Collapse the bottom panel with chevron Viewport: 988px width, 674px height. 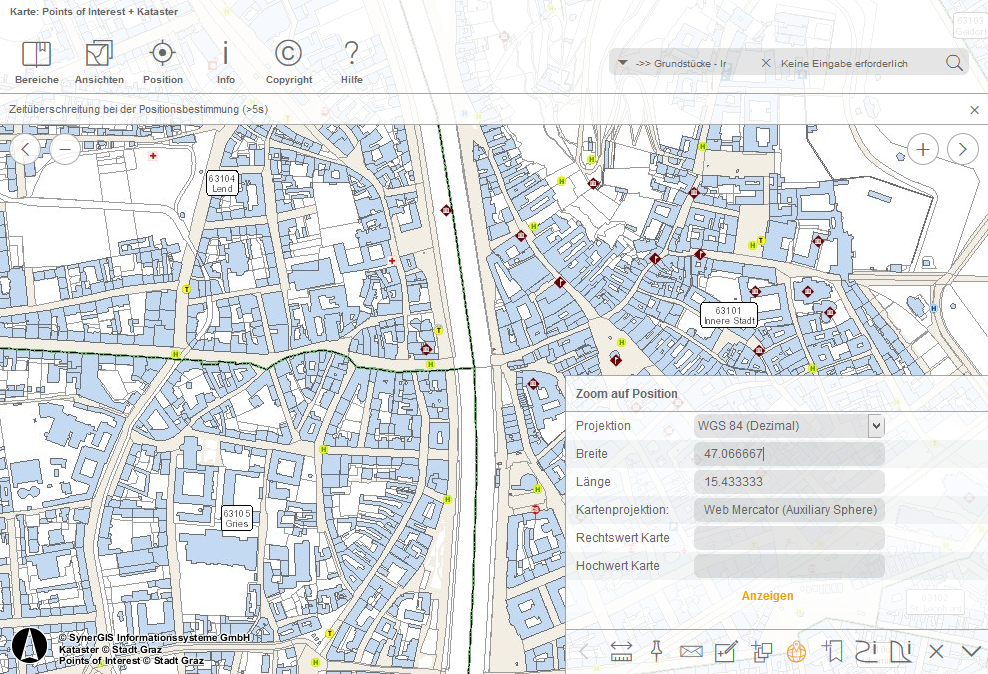[969, 651]
